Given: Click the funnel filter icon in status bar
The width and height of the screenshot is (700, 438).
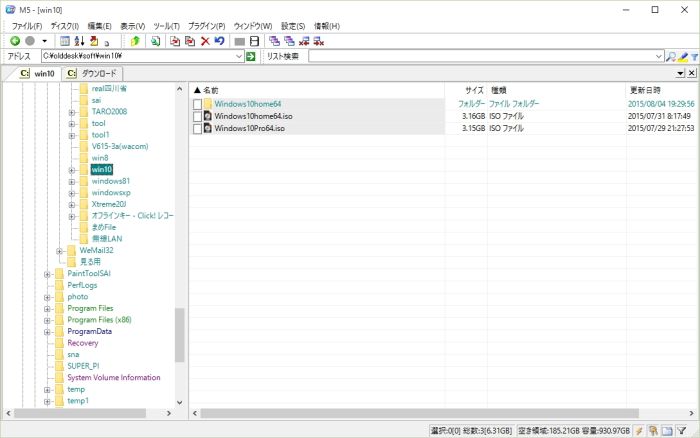Looking at the screenshot, I should (681, 430).
